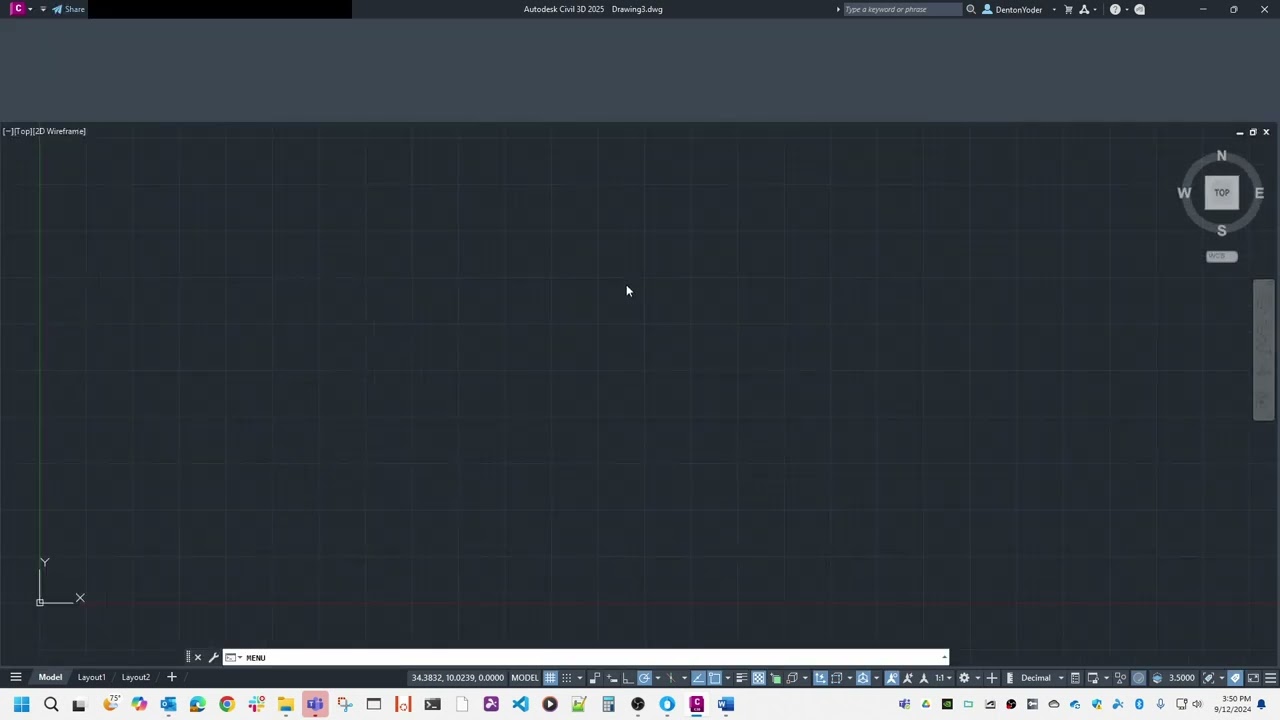1280x720 pixels.
Task: Toggle isometric drafting status icon
Action: pyautogui.click(x=671, y=678)
